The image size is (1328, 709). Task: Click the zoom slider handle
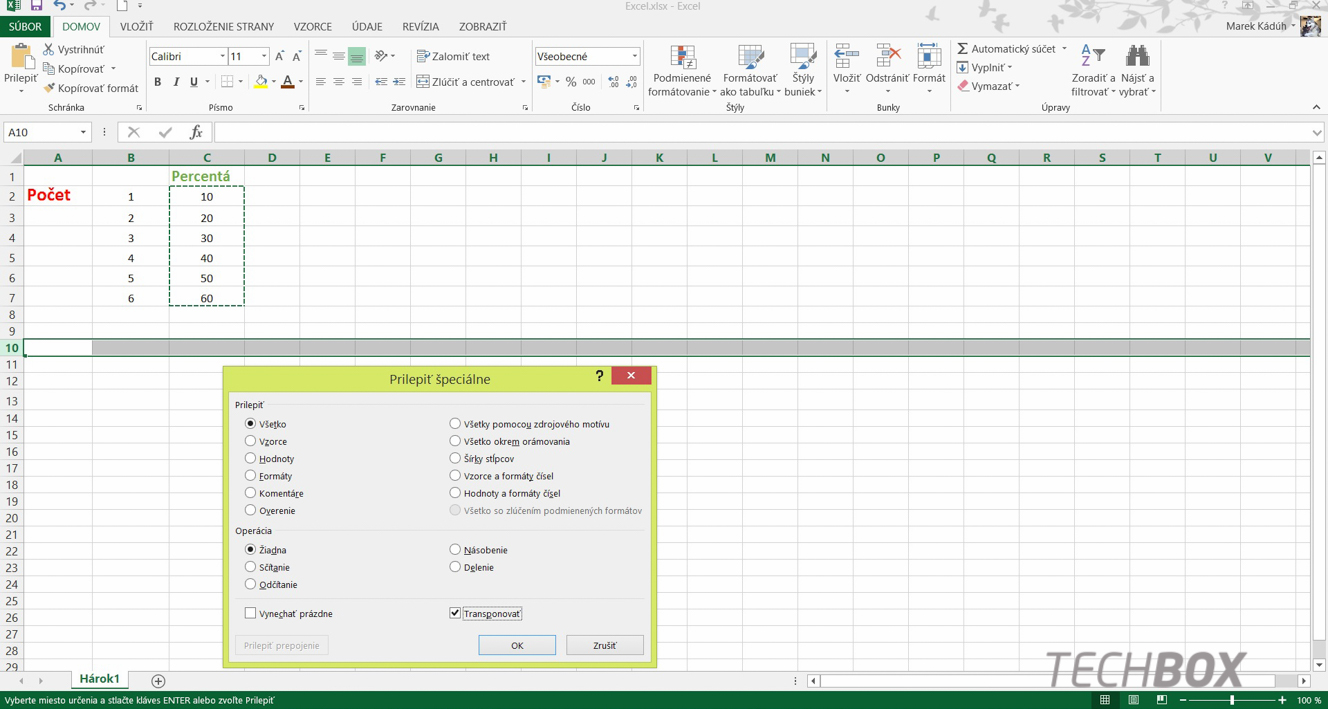click(x=1232, y=700)
